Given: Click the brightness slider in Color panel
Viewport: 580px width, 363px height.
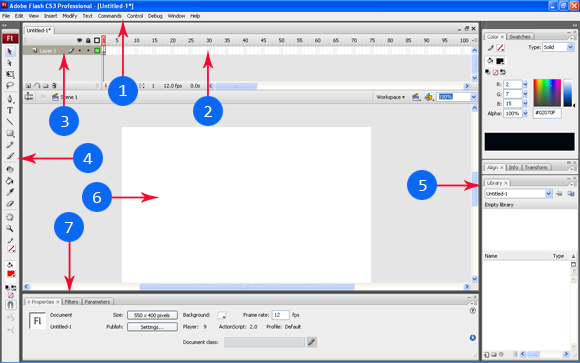Looking at the screenshot, I should pos(568,93).
